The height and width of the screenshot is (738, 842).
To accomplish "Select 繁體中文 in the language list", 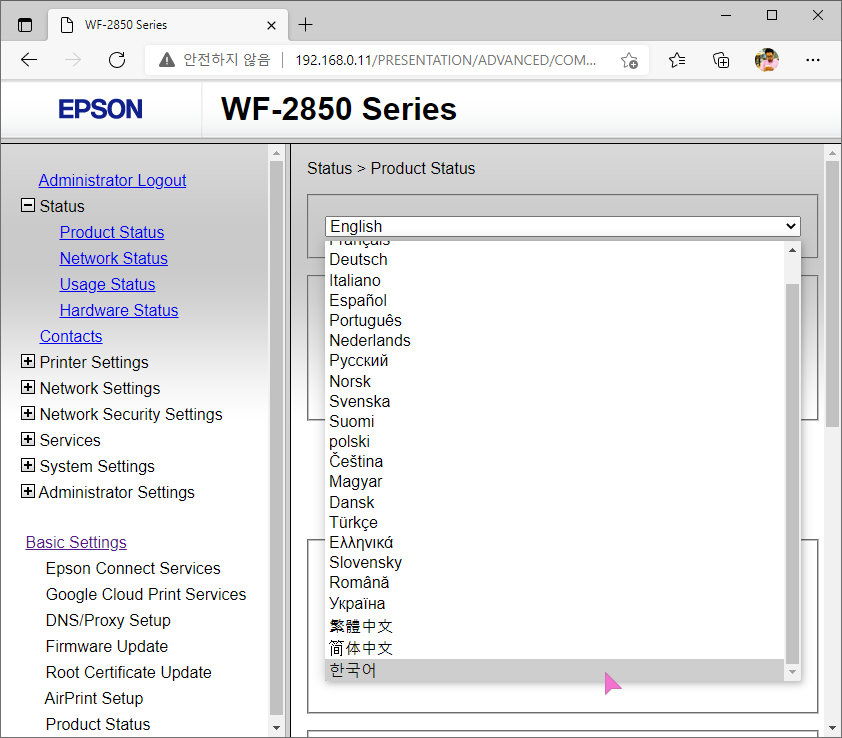I will [x=555, y=626].
